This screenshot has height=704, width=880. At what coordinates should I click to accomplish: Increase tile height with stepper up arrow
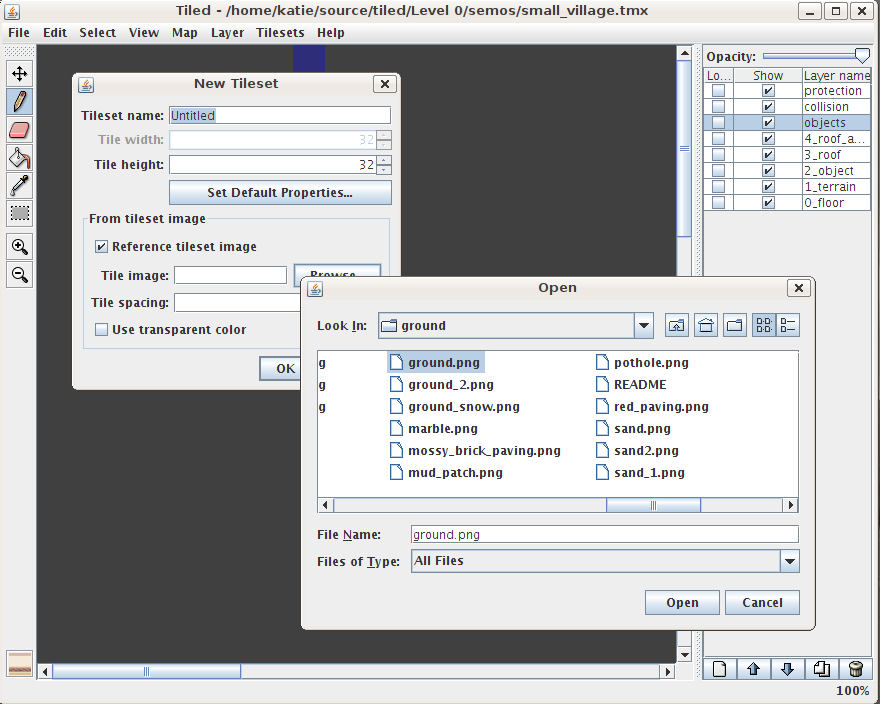pos(385,160)
